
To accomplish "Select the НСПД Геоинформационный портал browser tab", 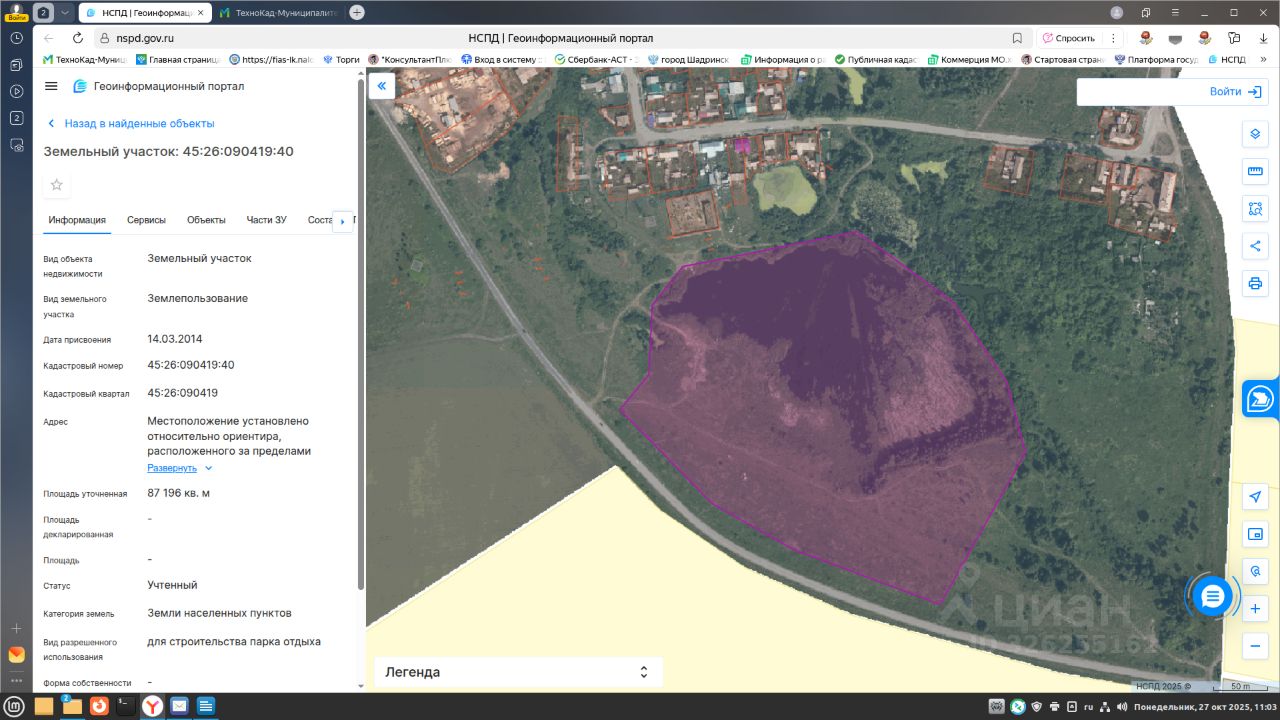I will [144, 12].
